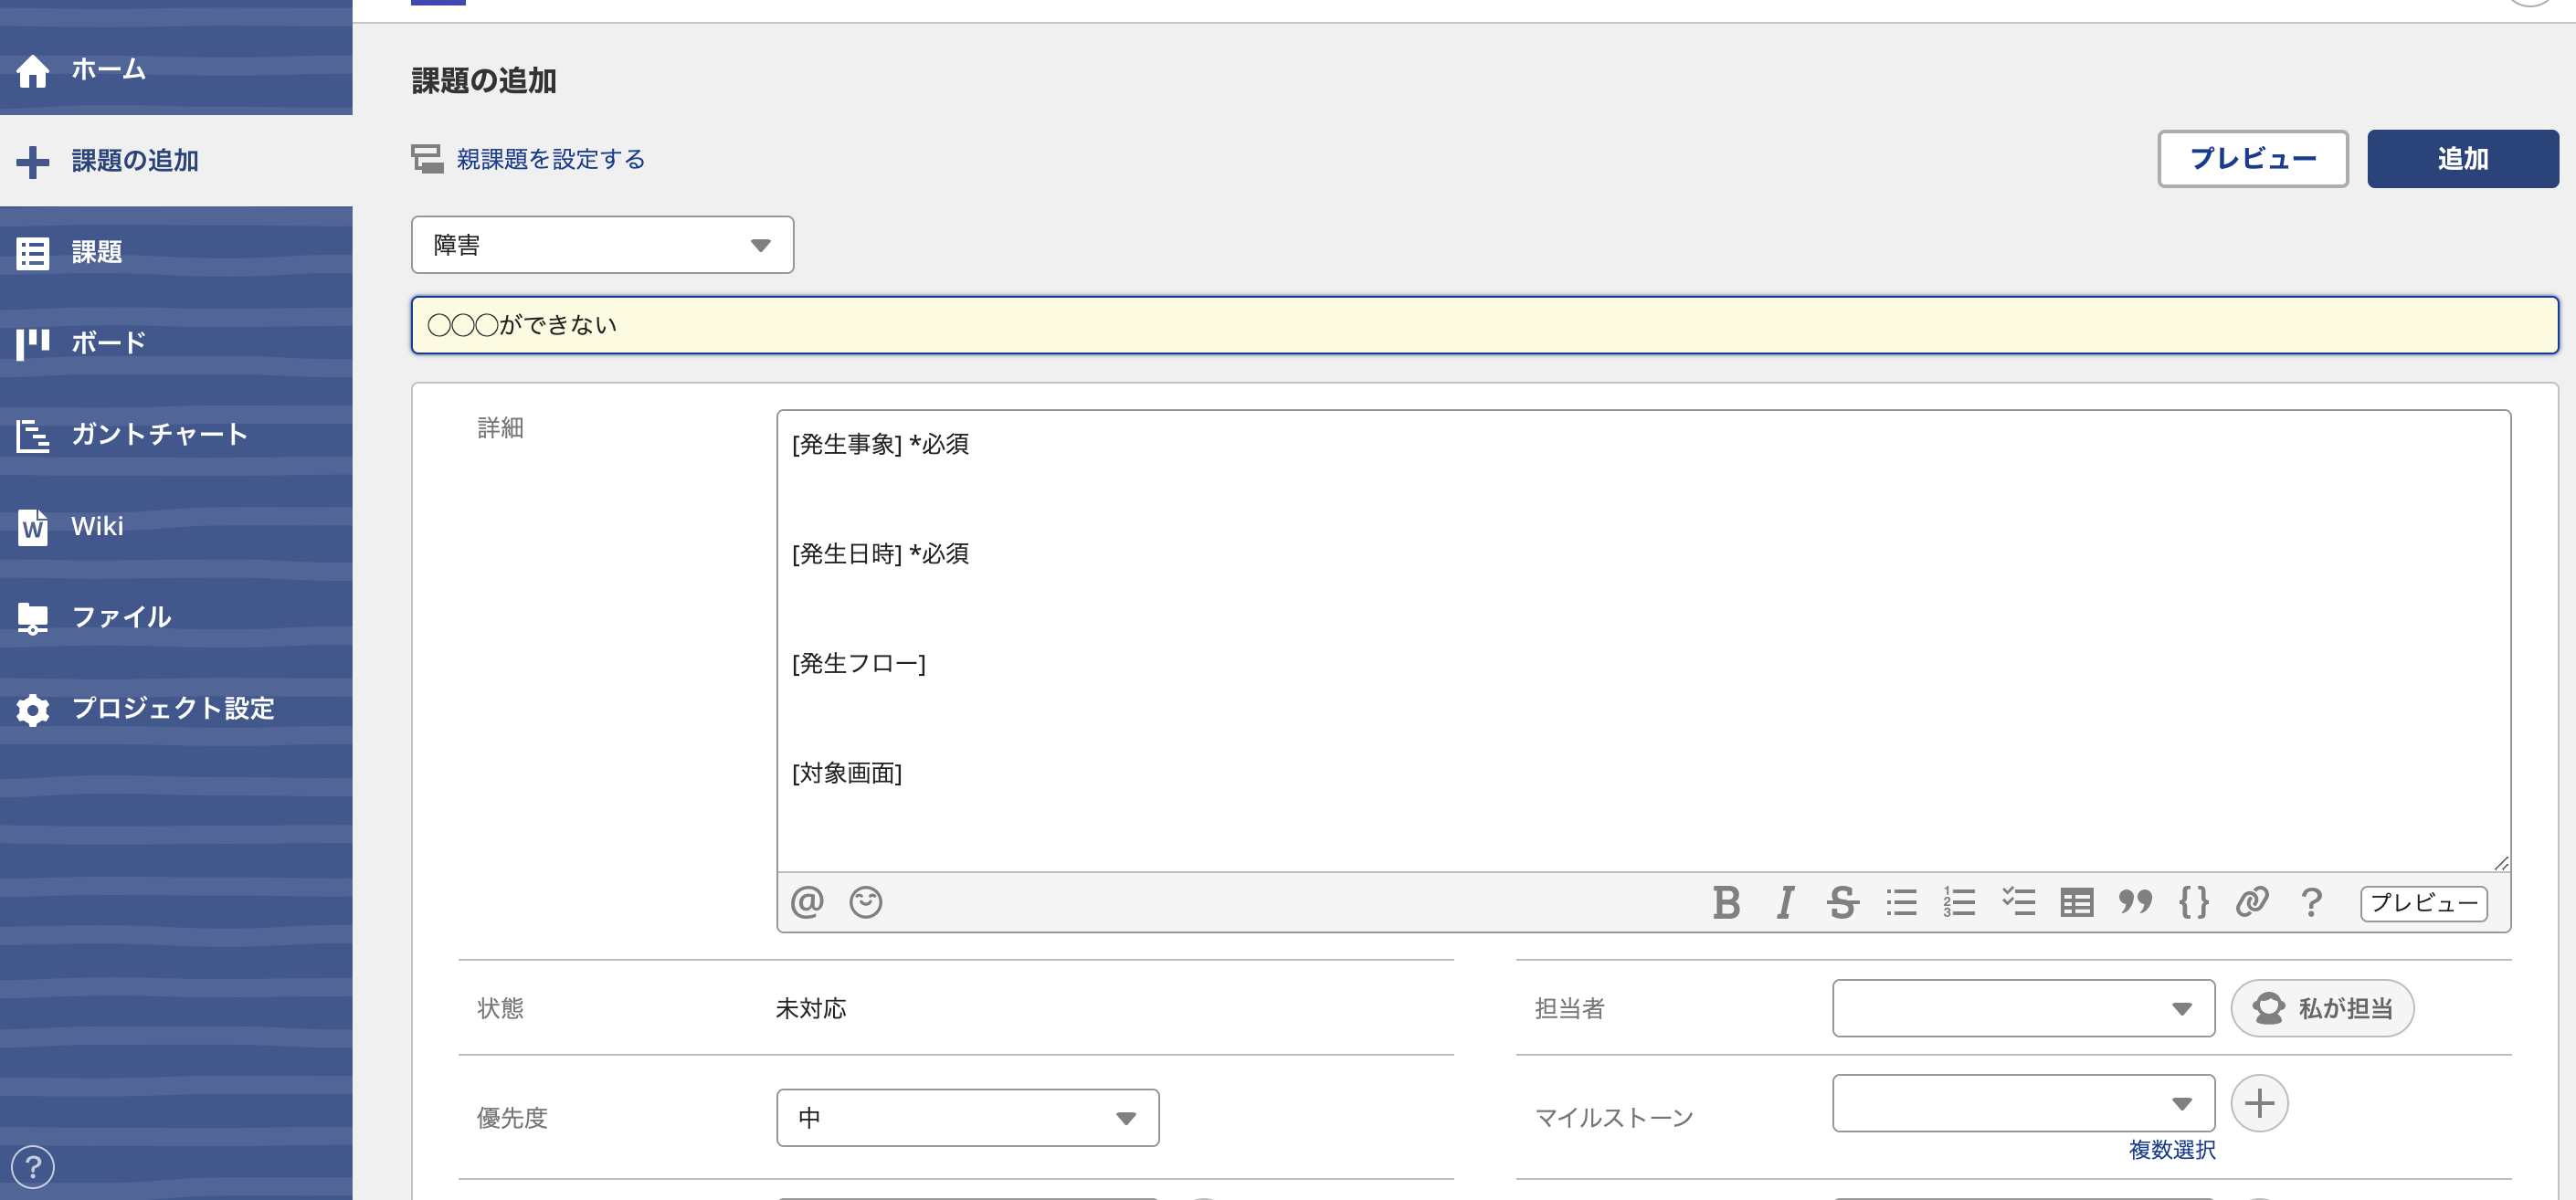Insert a checklist

(2018, 902)
